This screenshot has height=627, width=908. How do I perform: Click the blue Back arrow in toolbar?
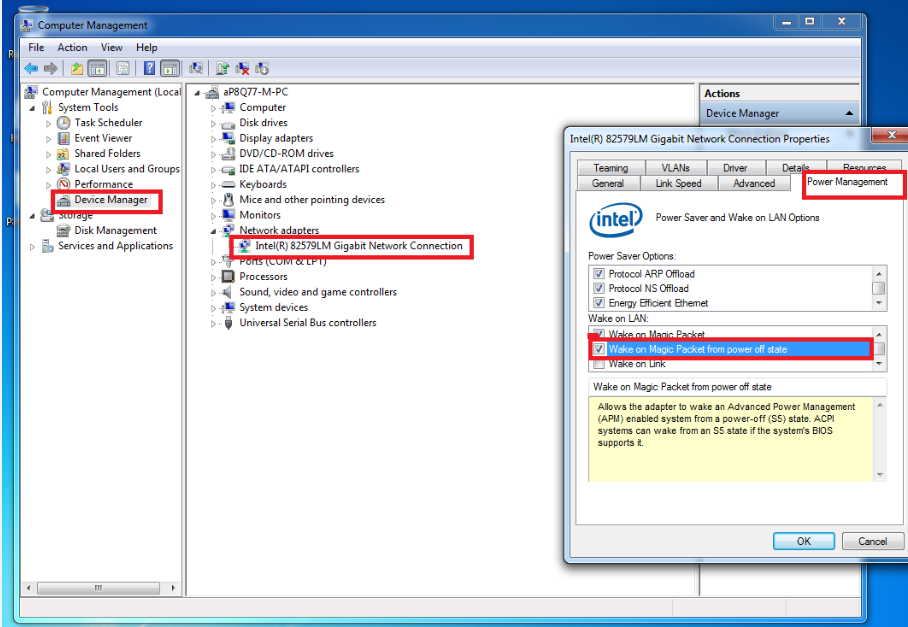coord(31,69)
